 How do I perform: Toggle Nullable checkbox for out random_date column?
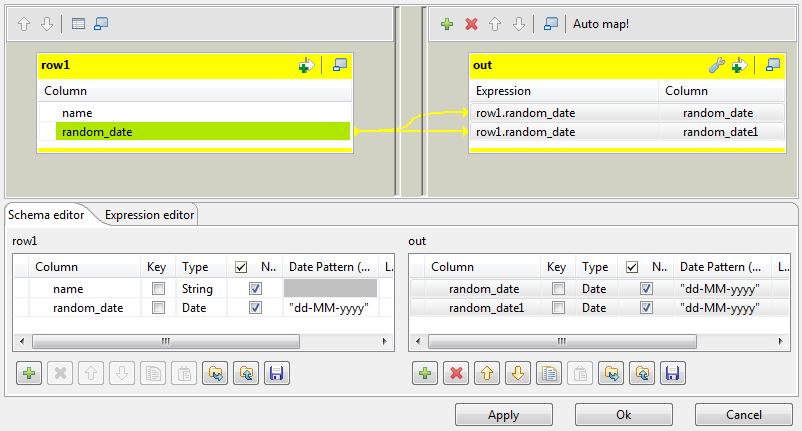click(x=647, y=289)
